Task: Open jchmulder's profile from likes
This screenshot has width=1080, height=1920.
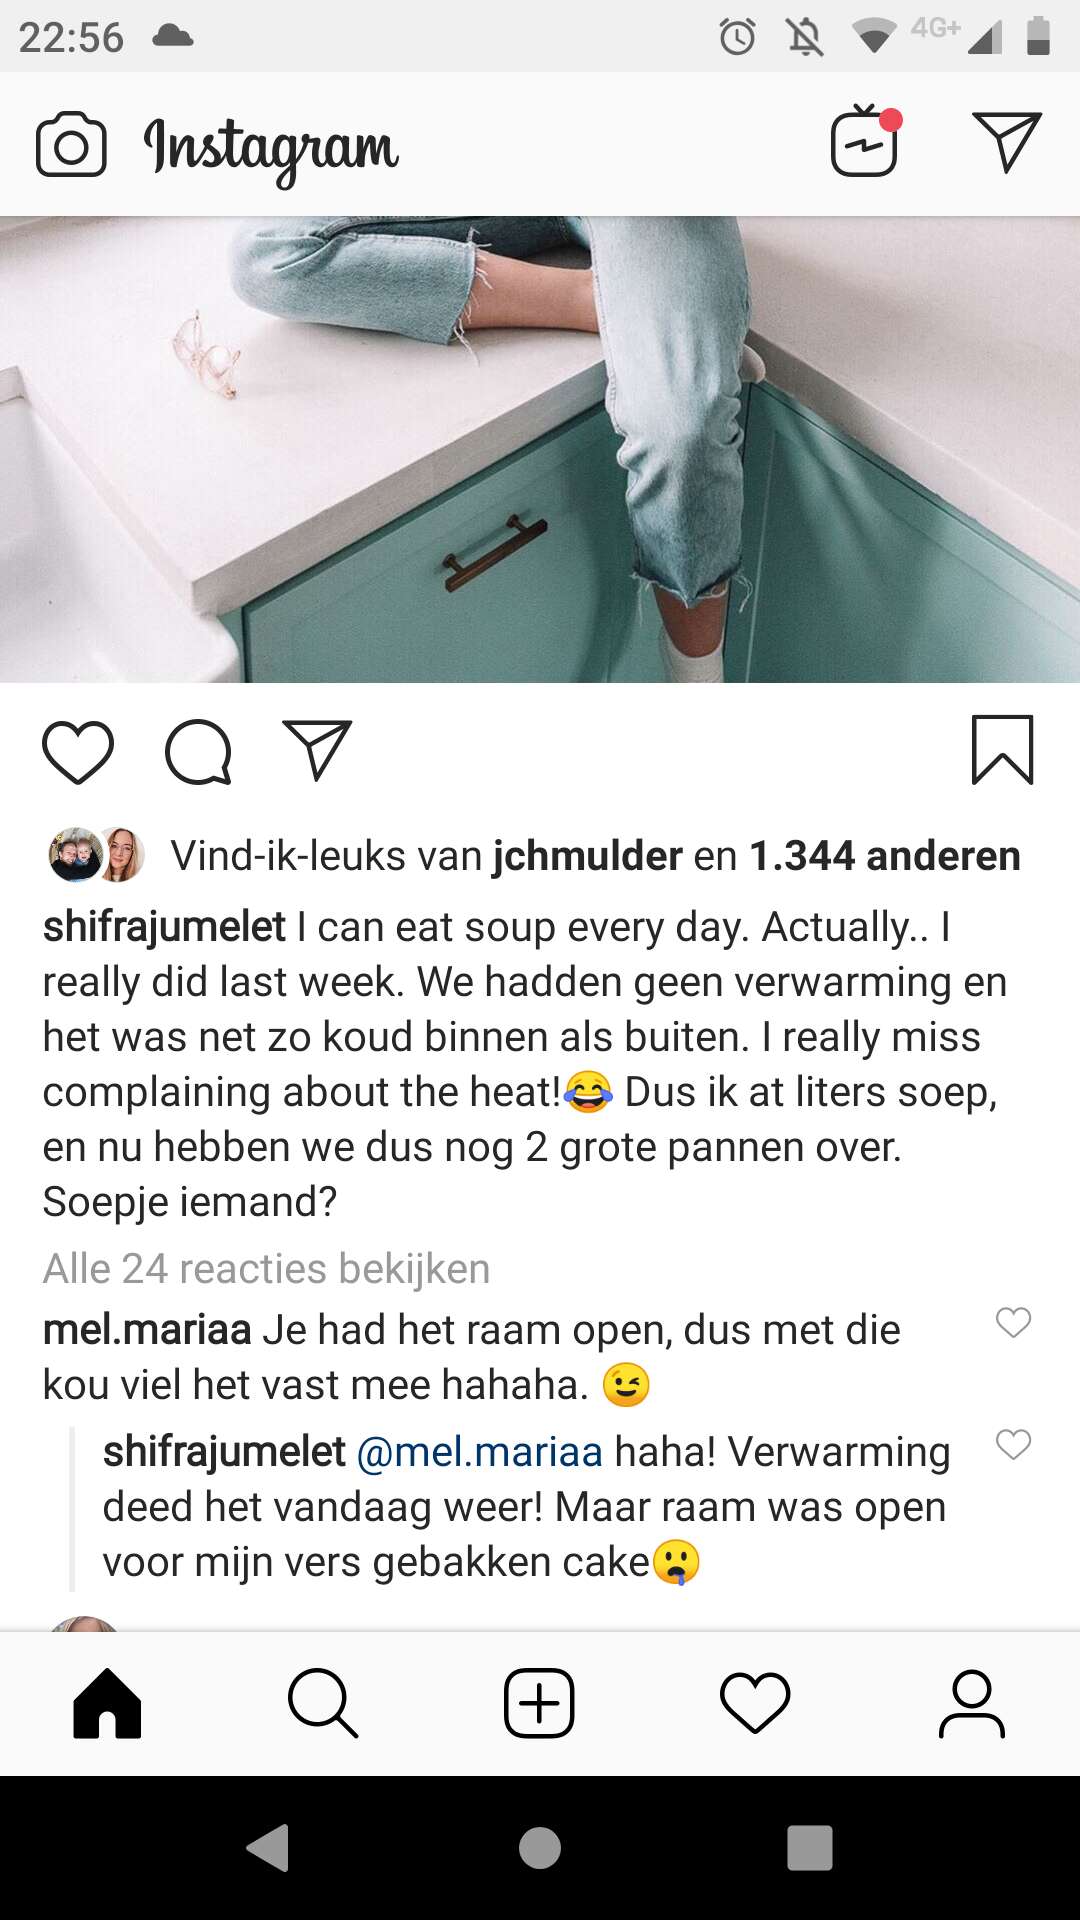Action: pos(588,856)
